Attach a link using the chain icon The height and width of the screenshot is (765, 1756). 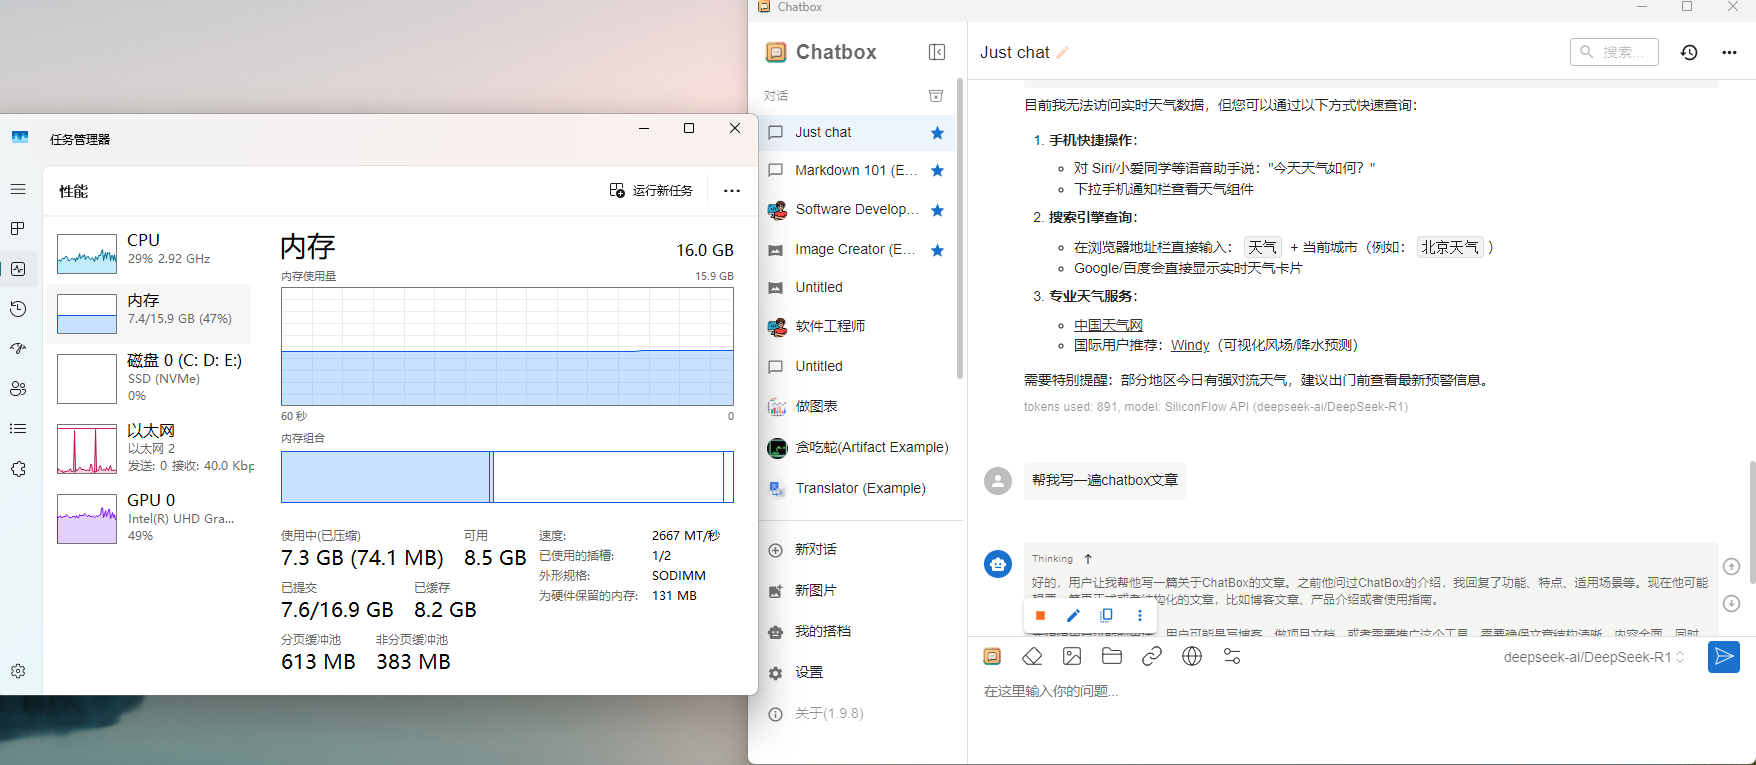1152,656
